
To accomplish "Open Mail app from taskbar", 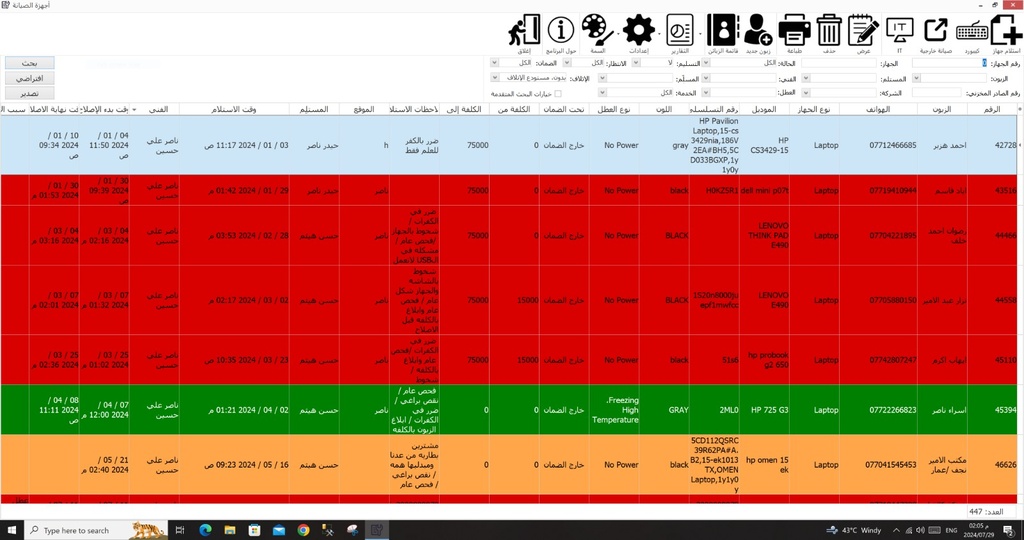I will [x=279, y=530].
